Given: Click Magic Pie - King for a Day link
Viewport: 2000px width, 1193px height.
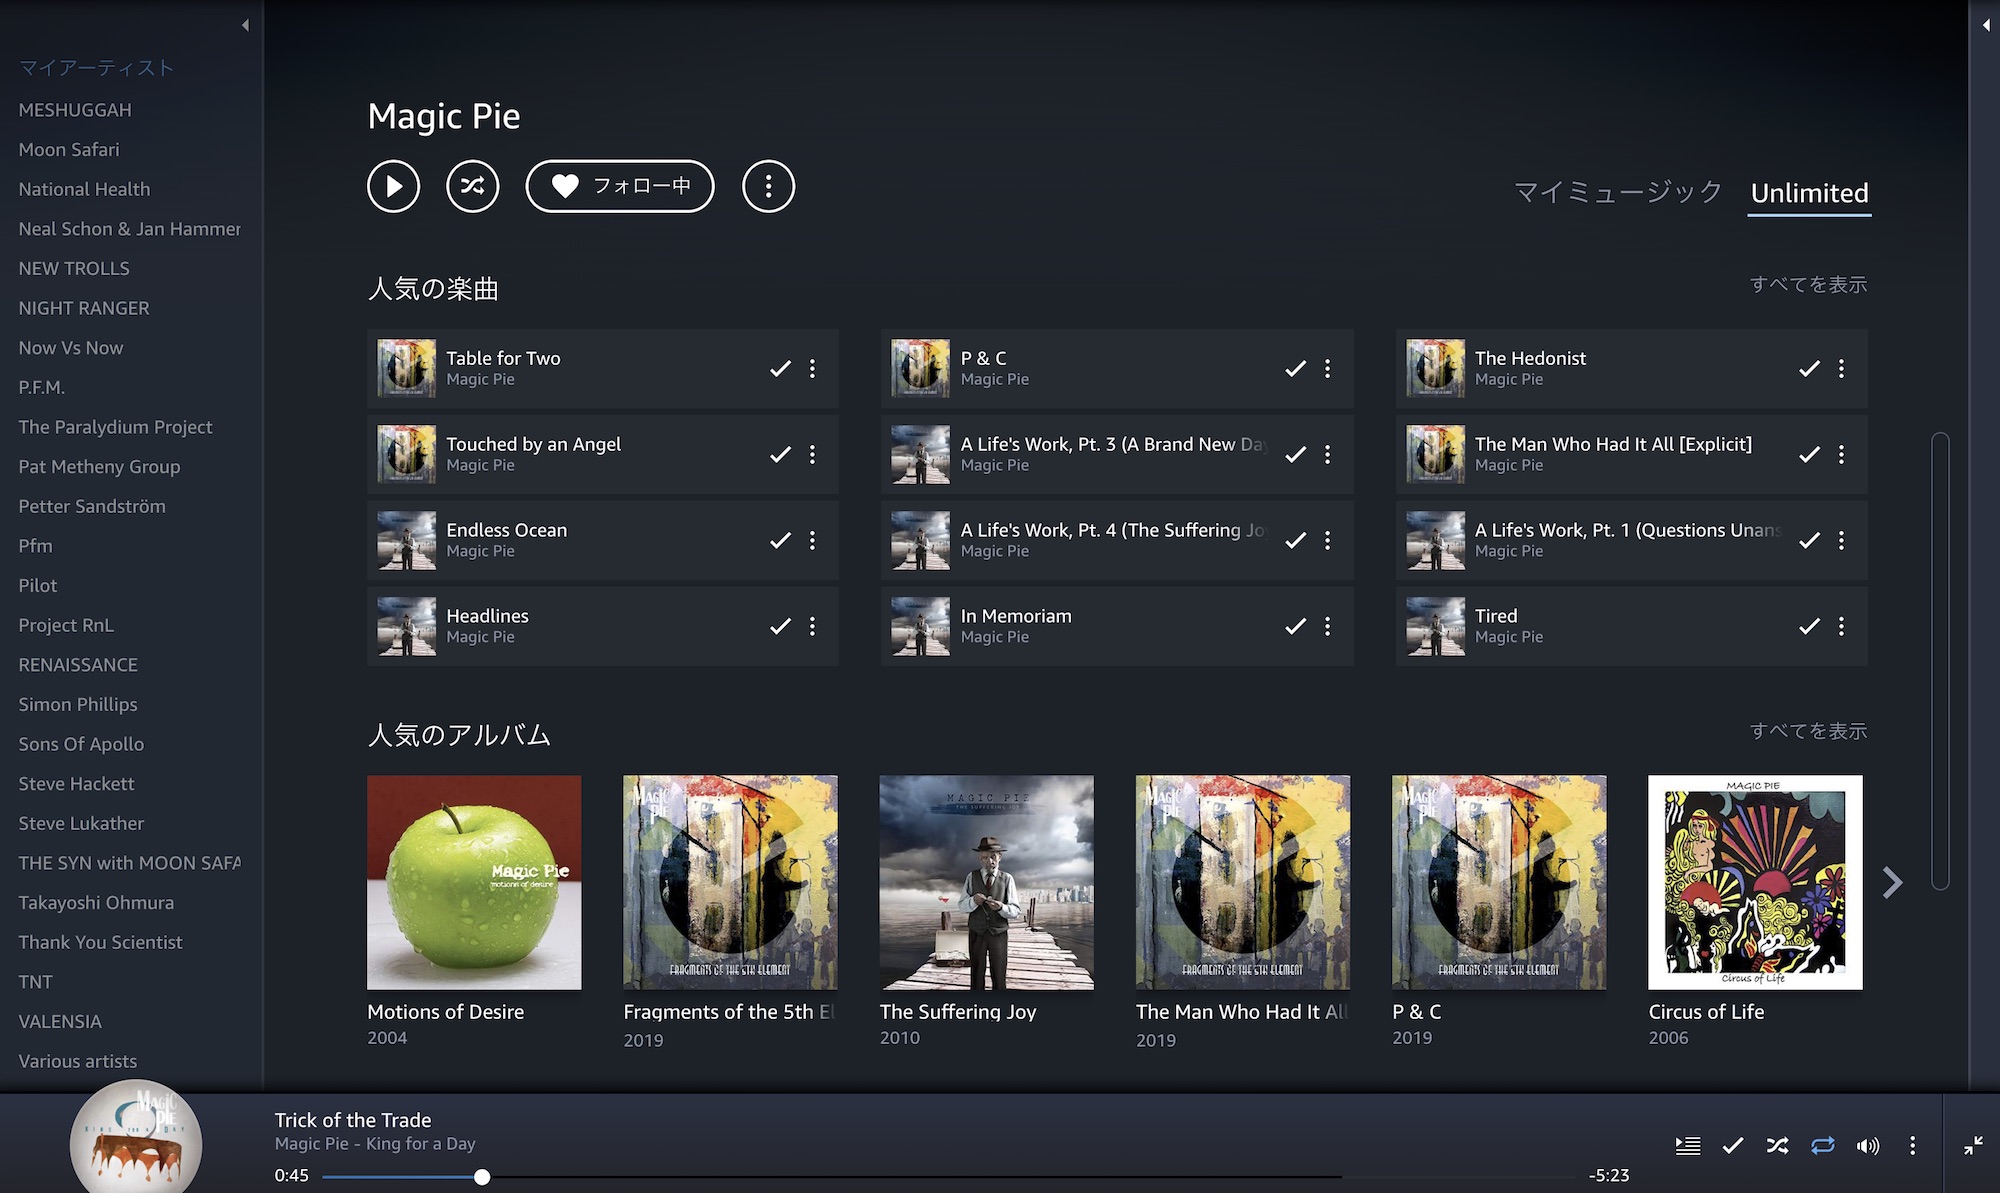Looking at the screenshot, I should coord(375,1144).
